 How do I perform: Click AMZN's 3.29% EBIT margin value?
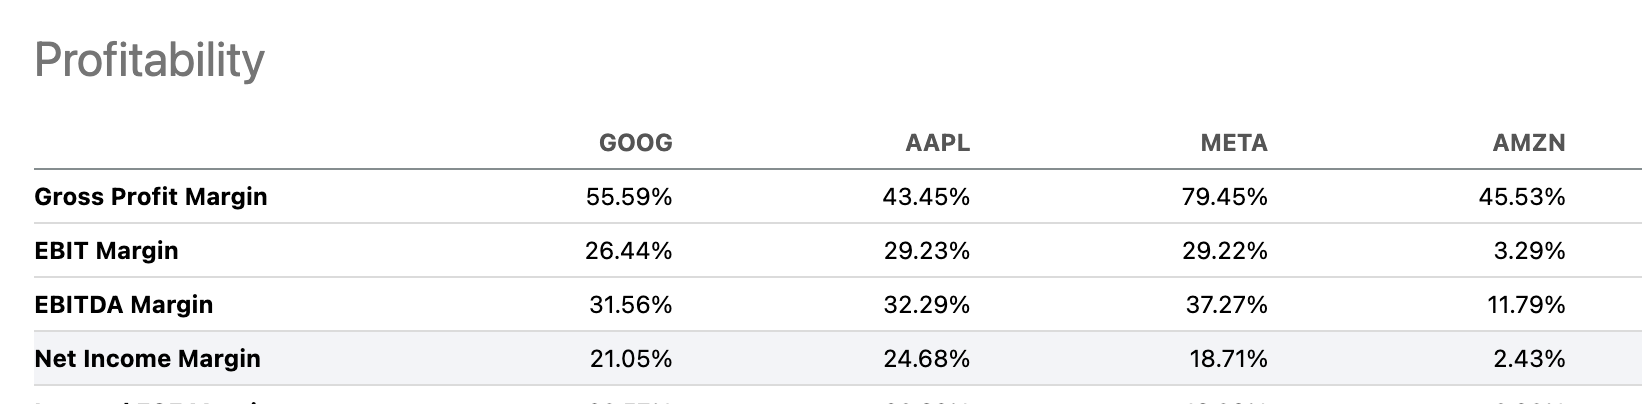click(x=1529, y=251)
